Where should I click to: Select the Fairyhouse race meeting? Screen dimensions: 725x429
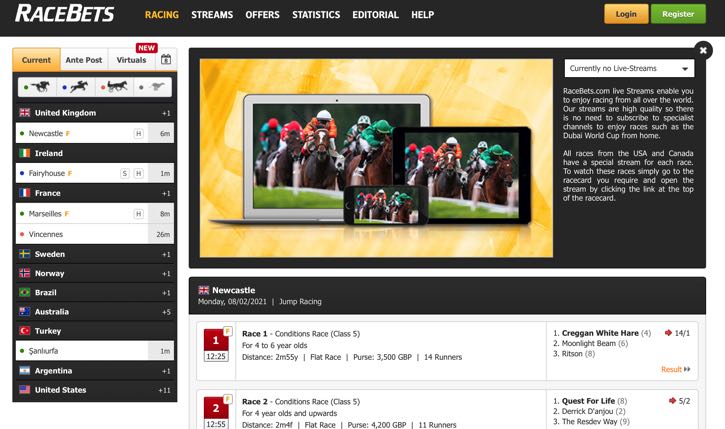pos(95,173)
